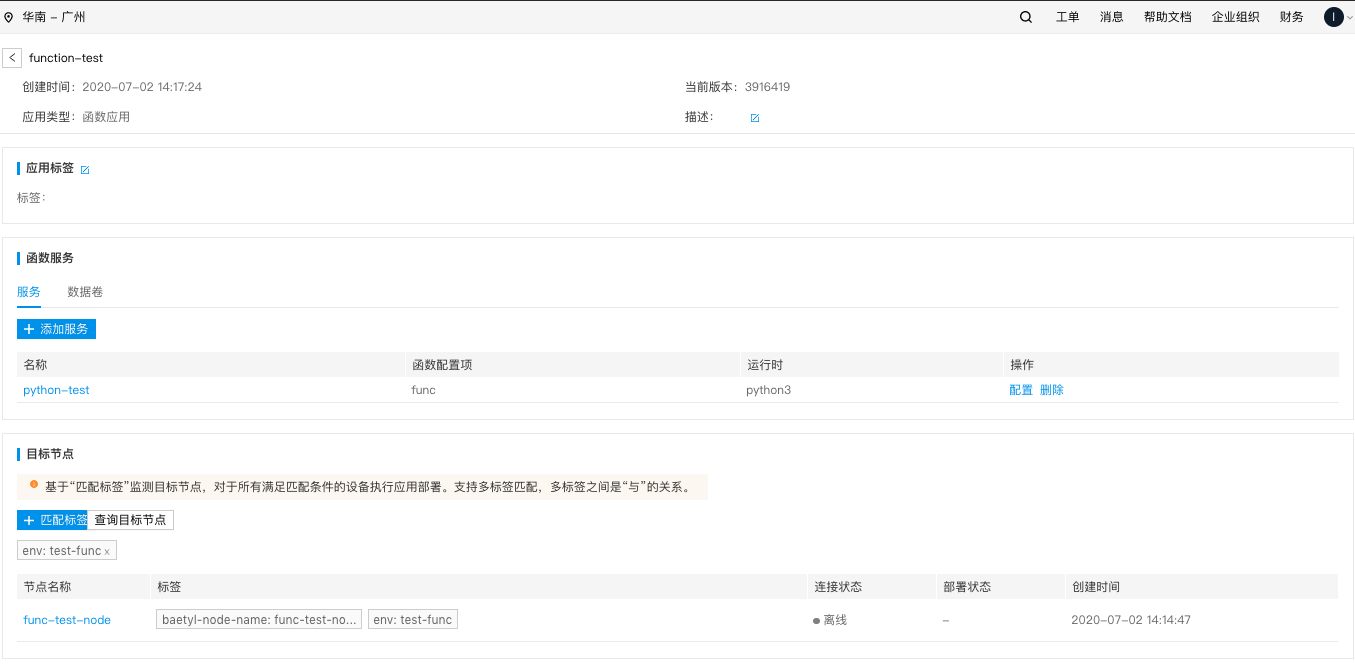Viewport: 1355px width, 667px height.
Task: Open the search magnifier icon
Action: (x=1026, y=17)
